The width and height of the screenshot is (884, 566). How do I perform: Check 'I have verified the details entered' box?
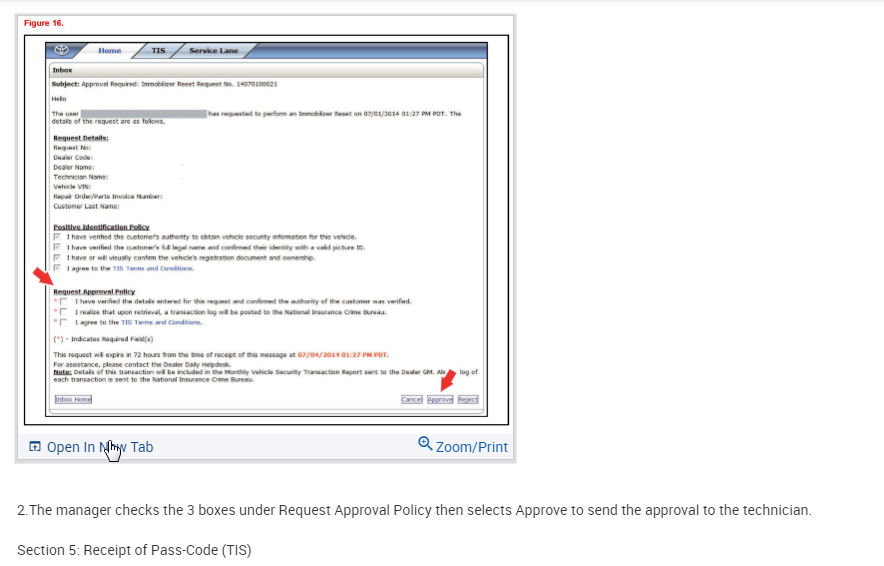63,302
